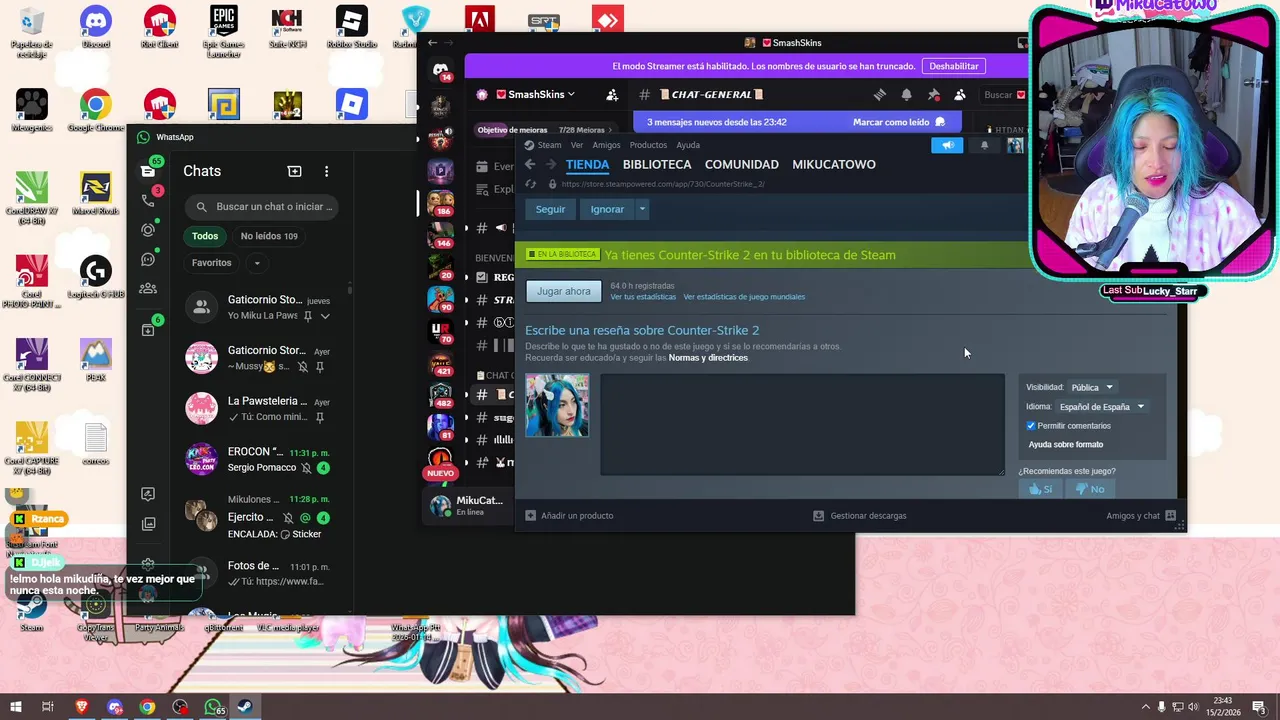Open WhatsApp three-dot menu
Image resolution: width=1280 pixels, height=720 pixels.
326,171
